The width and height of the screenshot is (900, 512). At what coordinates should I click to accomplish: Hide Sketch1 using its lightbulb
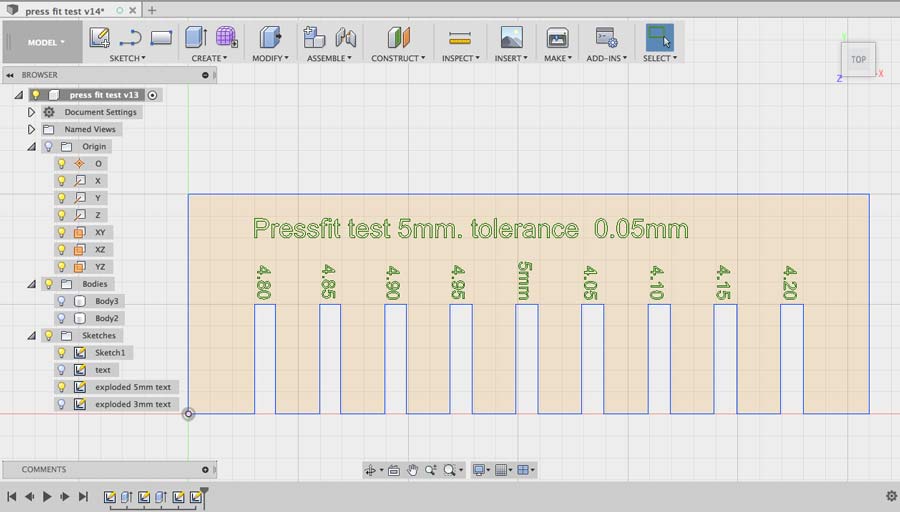tap(61, 353)
